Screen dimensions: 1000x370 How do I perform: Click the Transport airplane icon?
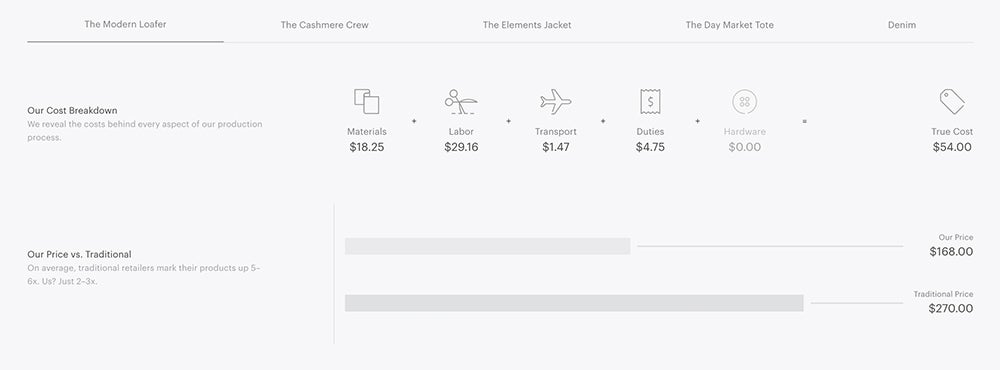555,101
